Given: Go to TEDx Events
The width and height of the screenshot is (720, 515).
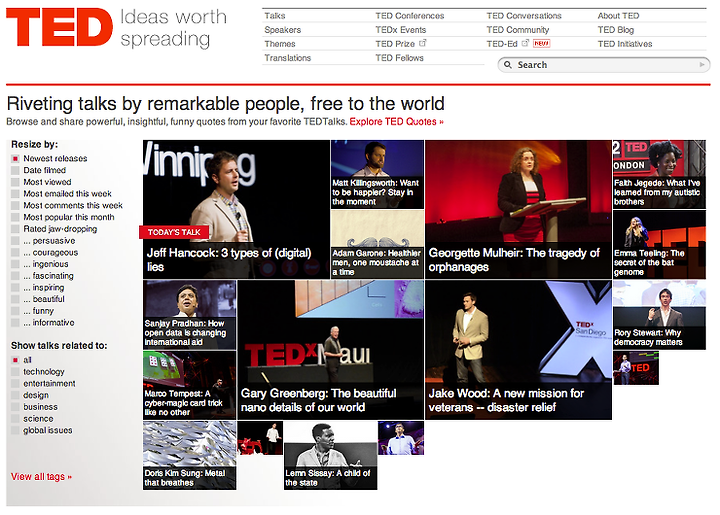Looking at the screenshot, I should pos(400,30).
